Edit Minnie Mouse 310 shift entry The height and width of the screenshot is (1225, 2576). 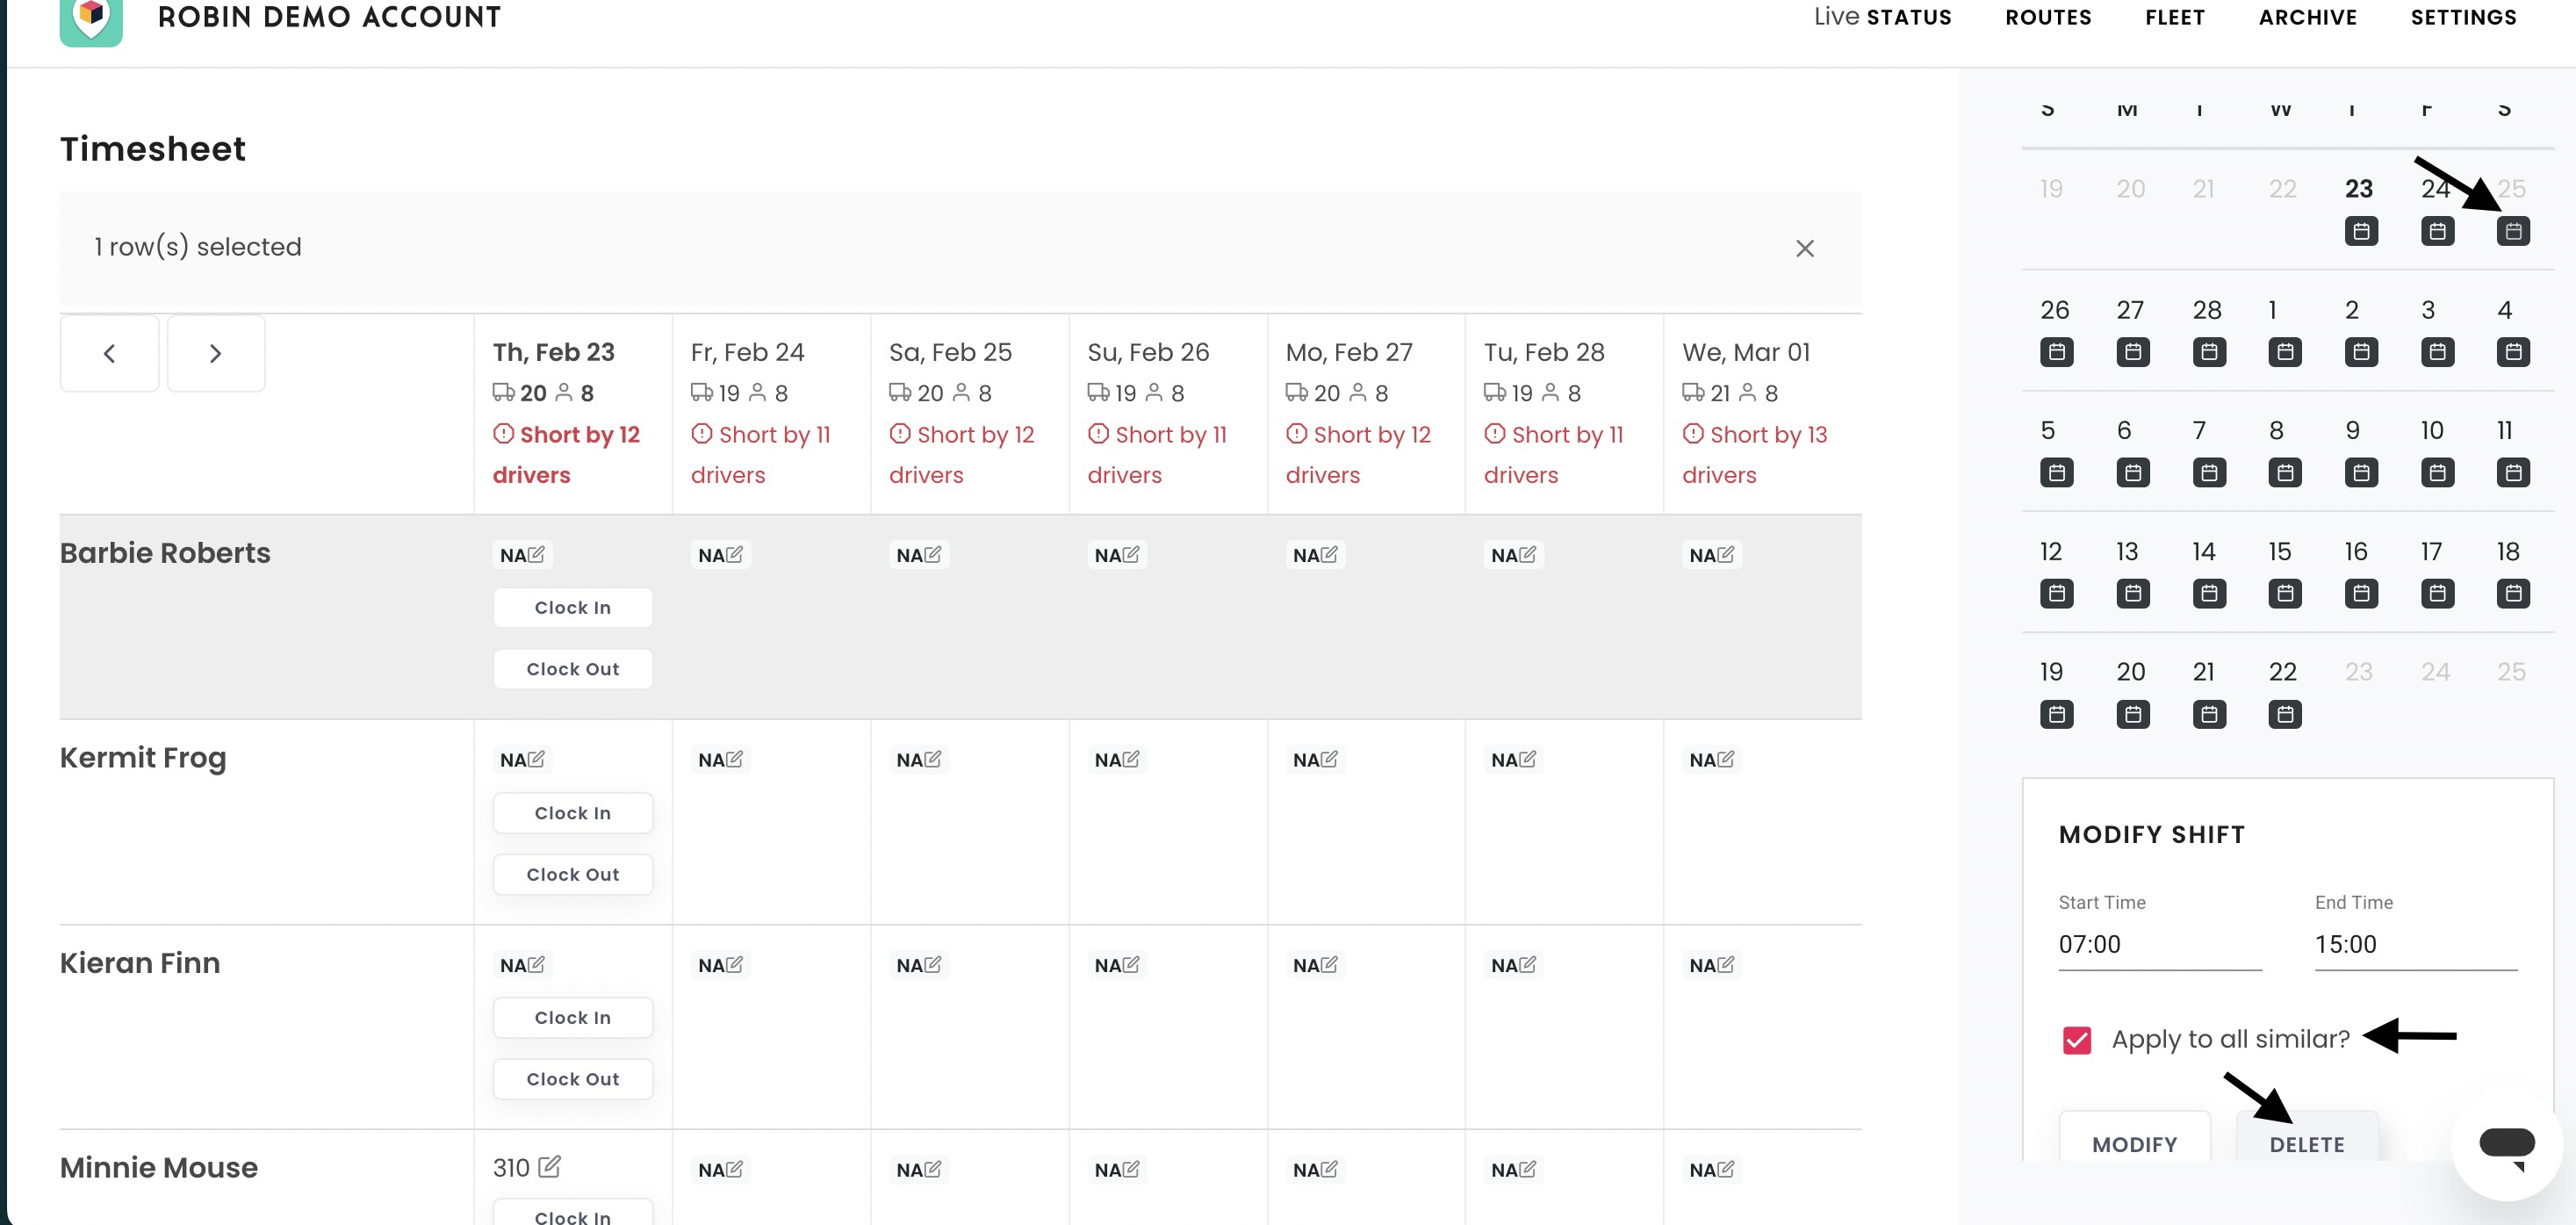click(550, 1166)
